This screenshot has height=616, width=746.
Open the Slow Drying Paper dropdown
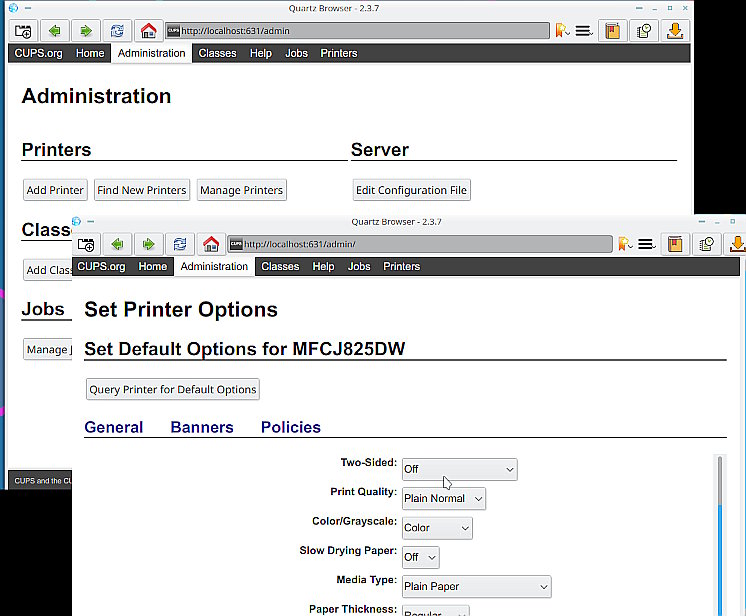421,557
